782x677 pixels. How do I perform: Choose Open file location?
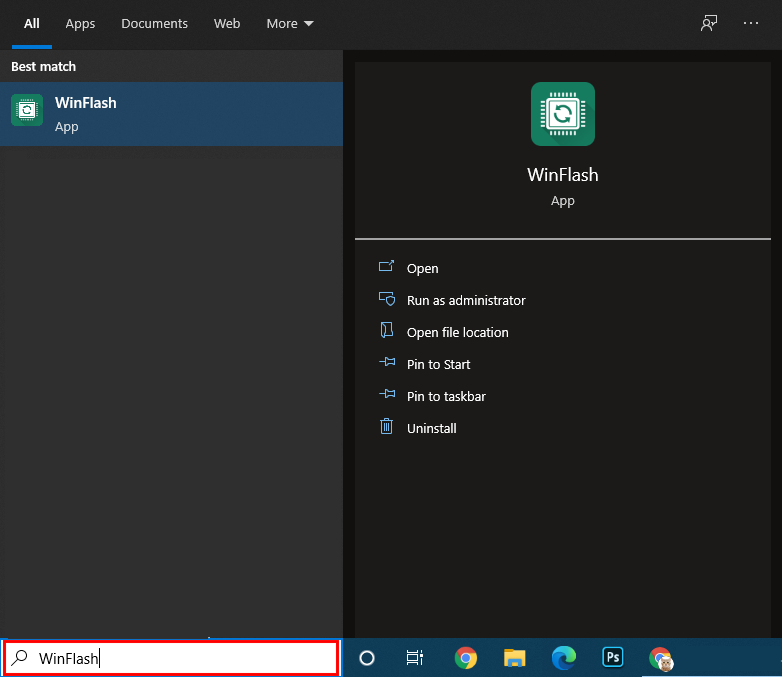click(x=457, y=332)
